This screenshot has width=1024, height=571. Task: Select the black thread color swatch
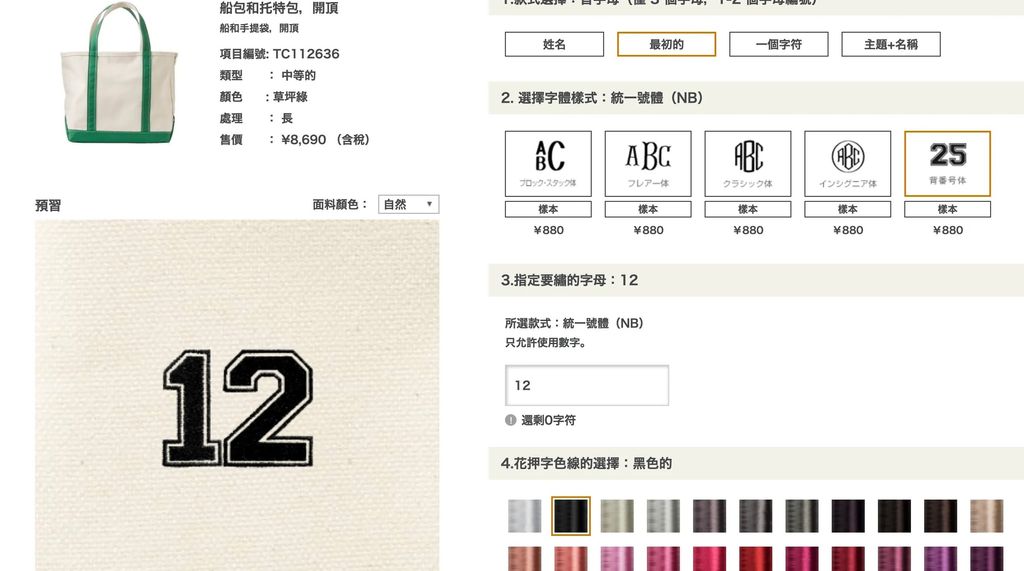571,516
